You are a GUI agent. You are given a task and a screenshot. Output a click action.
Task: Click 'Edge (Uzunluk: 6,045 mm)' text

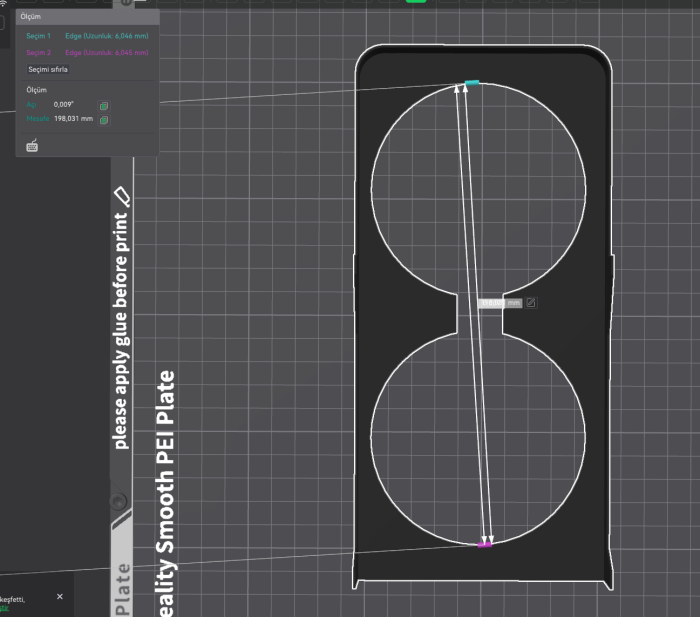(x=107, y=53)
